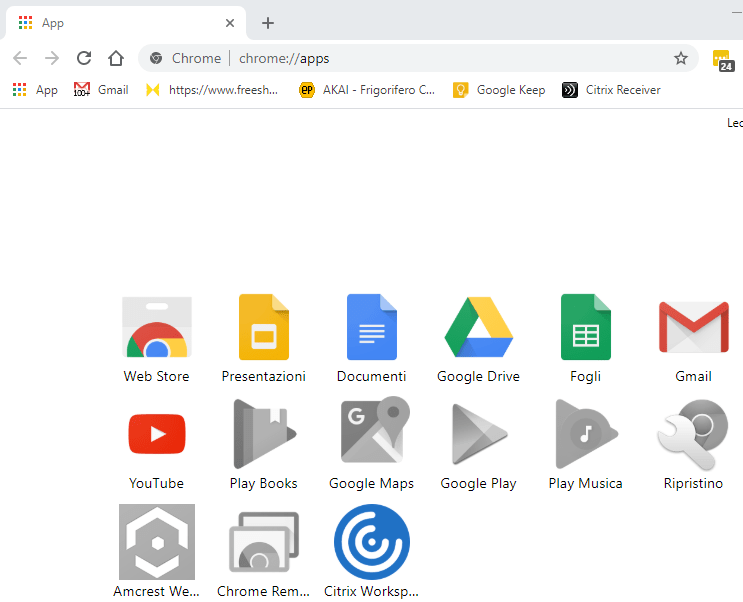Click the Chrome site info icon
Viewport: 743px width, 602px height.
(156, 58)
